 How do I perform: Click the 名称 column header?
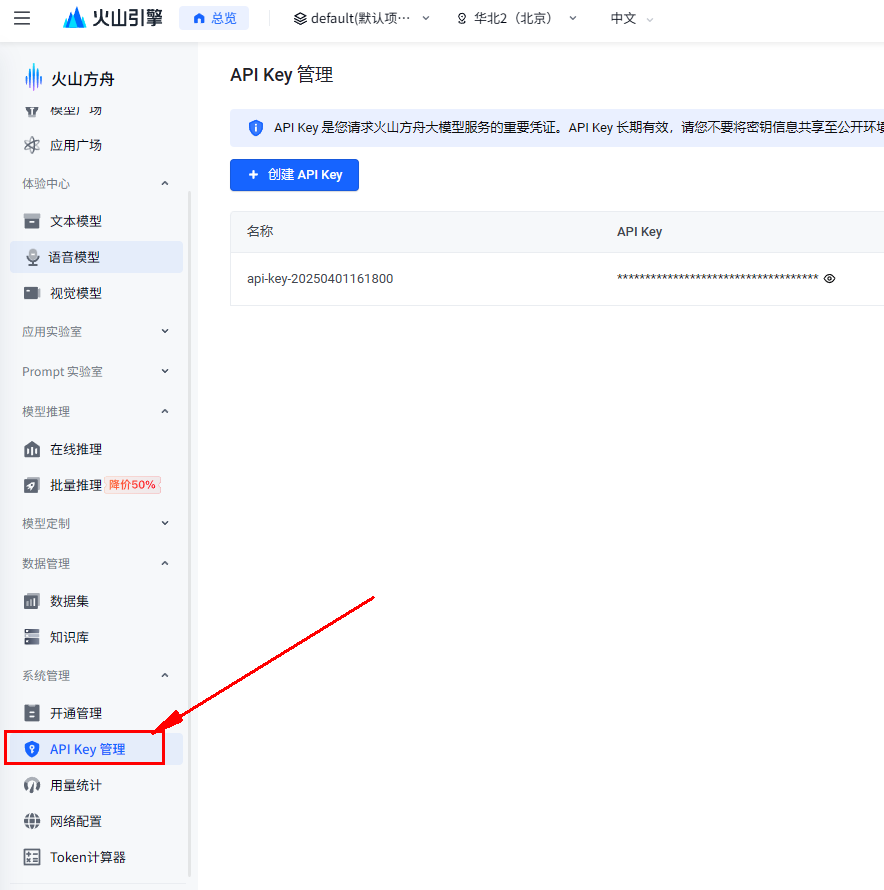260,232
